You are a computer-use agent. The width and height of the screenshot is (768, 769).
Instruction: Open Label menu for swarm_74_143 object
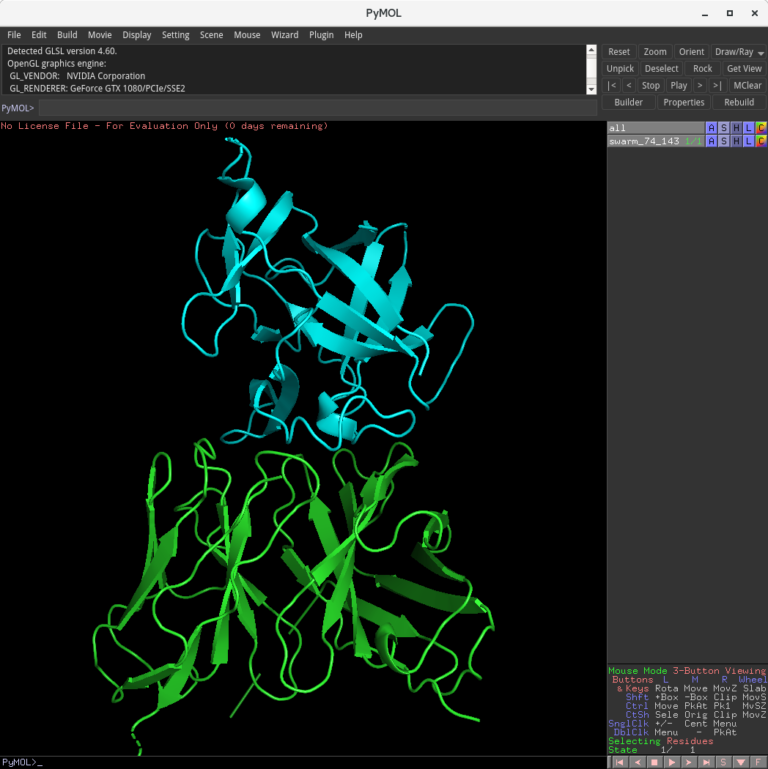point(749,142)
